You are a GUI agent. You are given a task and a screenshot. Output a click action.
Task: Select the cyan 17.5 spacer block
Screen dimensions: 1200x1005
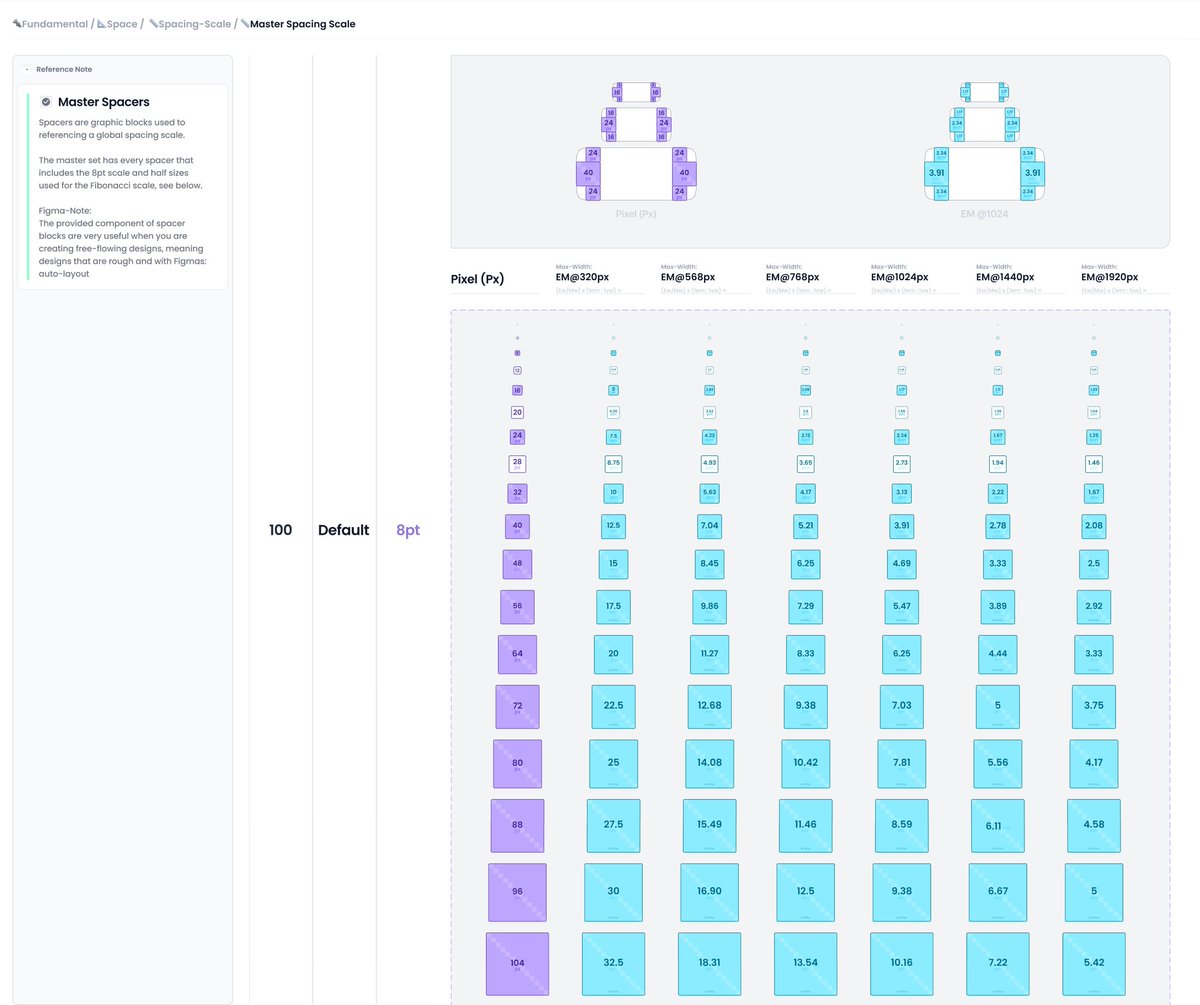click(613, 607)
